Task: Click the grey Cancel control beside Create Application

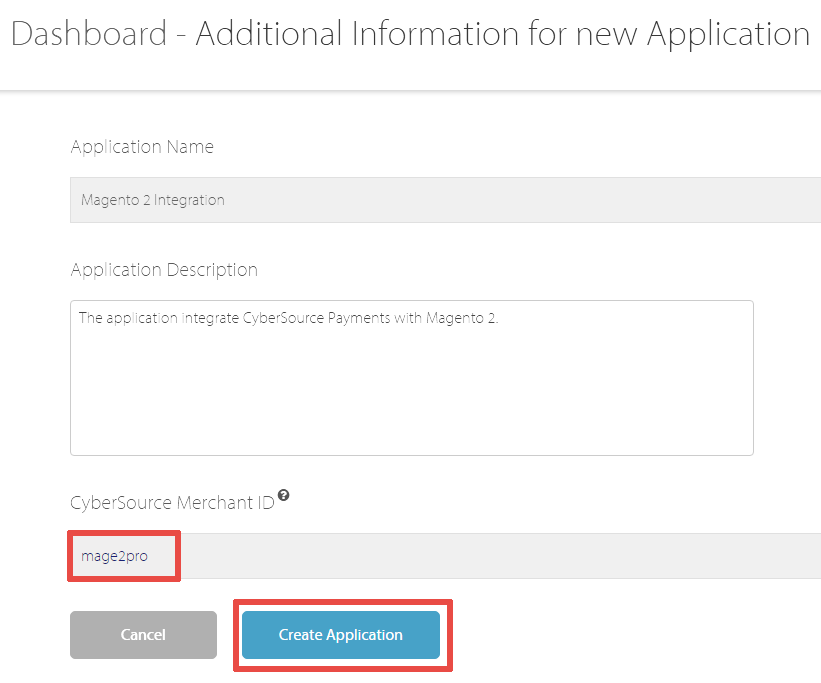Action: click(x=143, y=635)
